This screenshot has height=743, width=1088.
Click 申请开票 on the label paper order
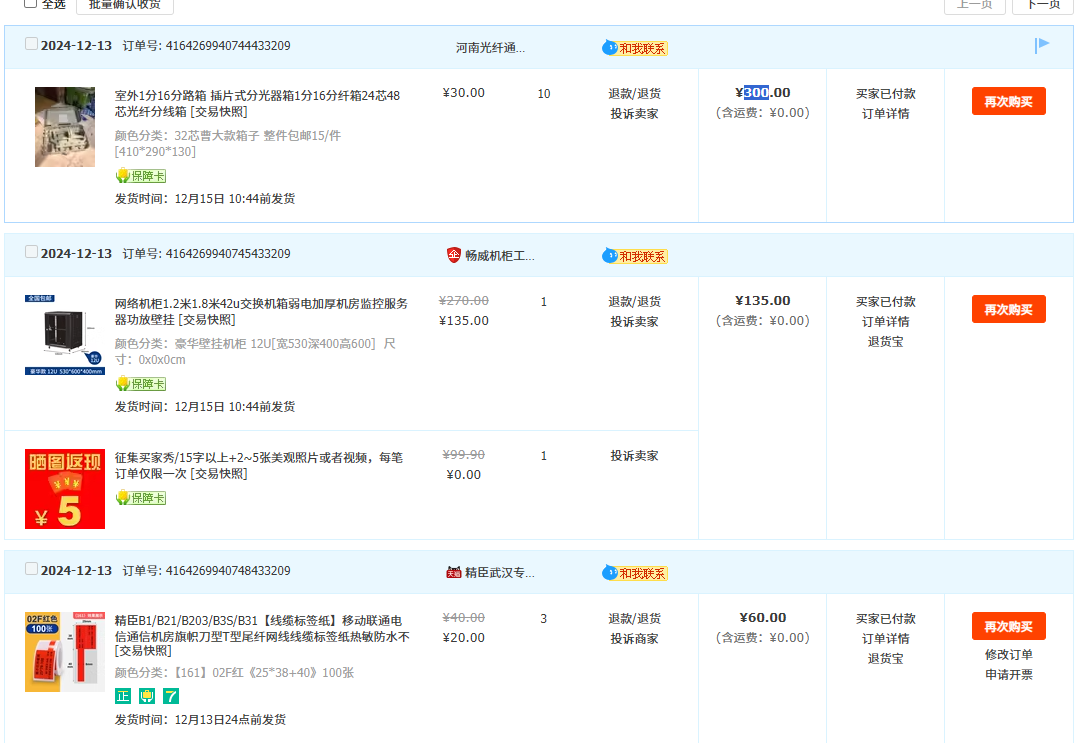[x=1008, y=675]
